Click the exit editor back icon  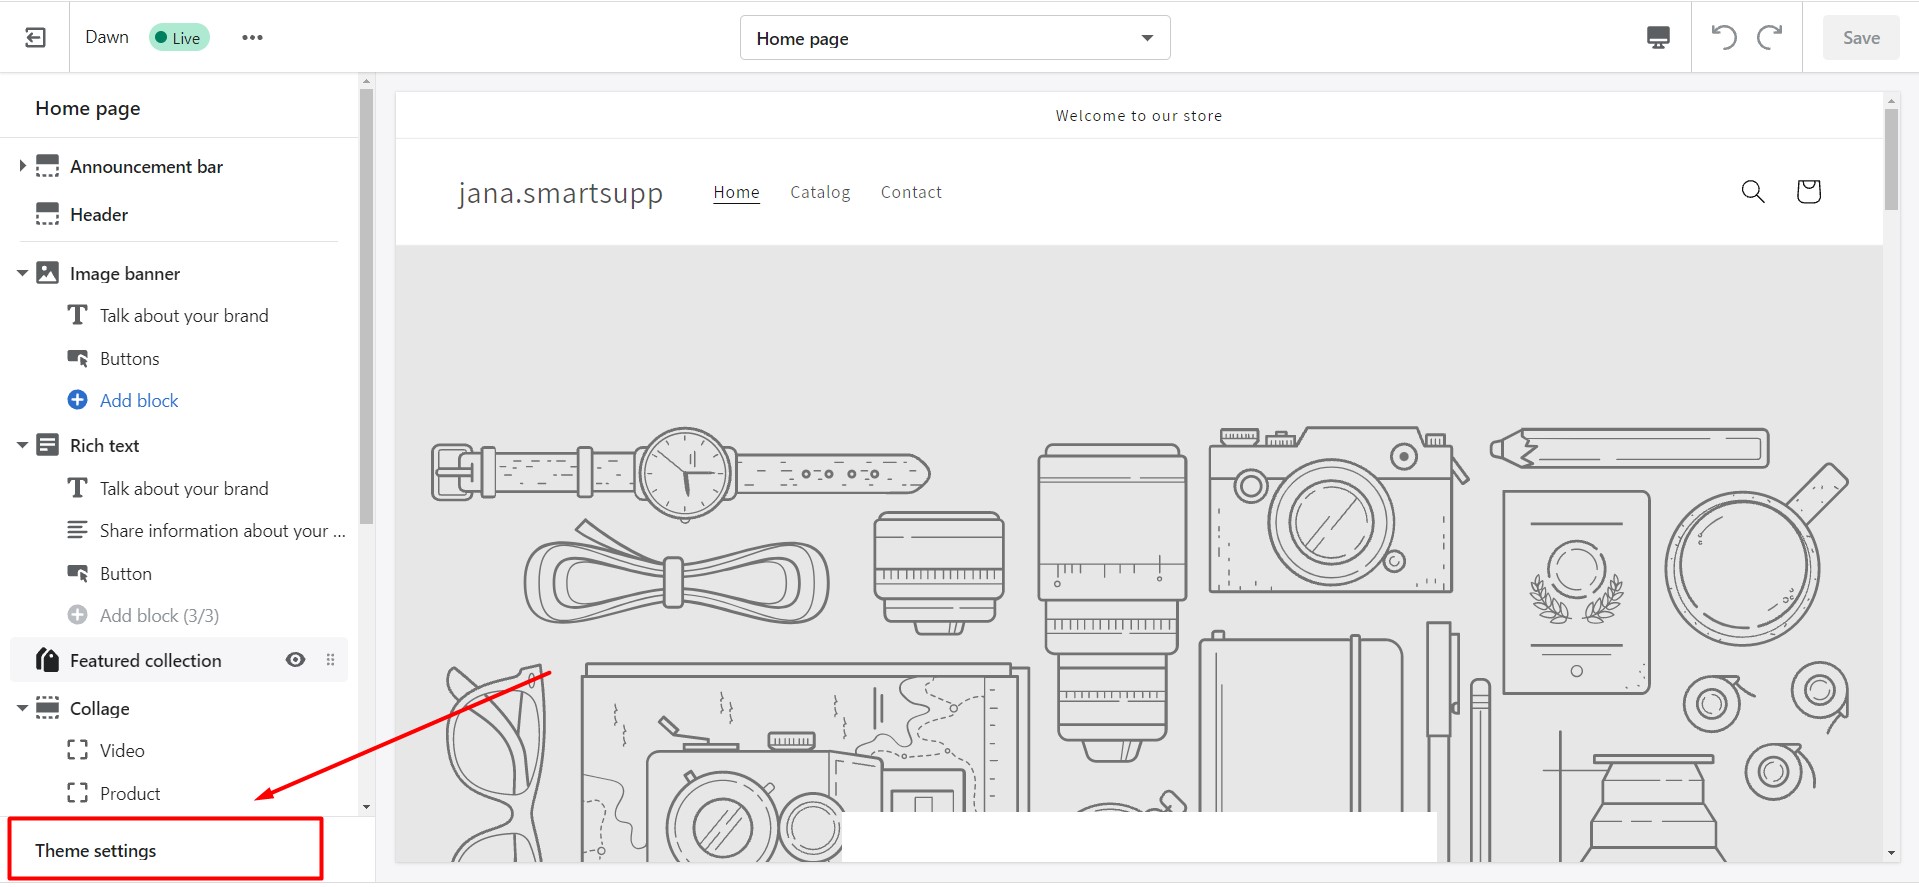(35, 38)
